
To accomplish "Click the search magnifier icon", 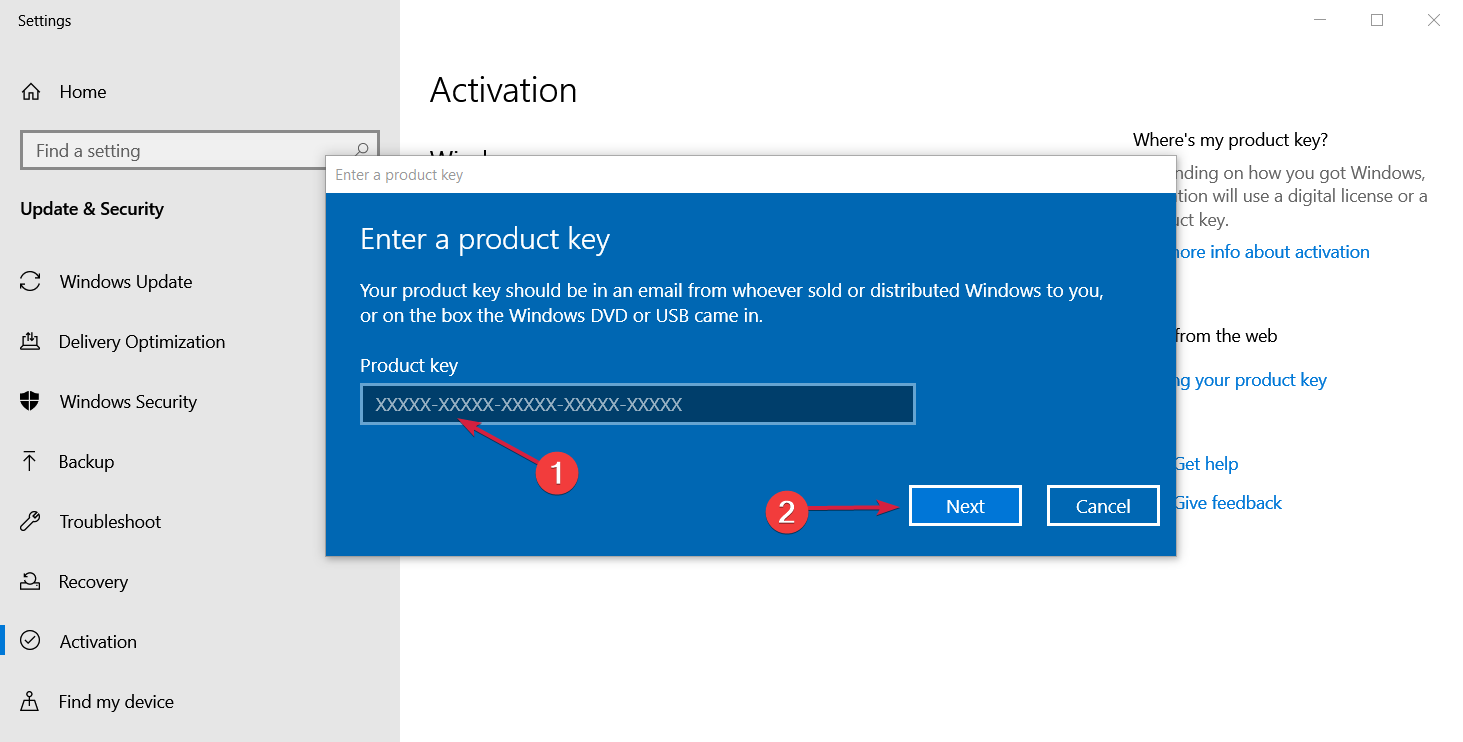I will (361, 150).
